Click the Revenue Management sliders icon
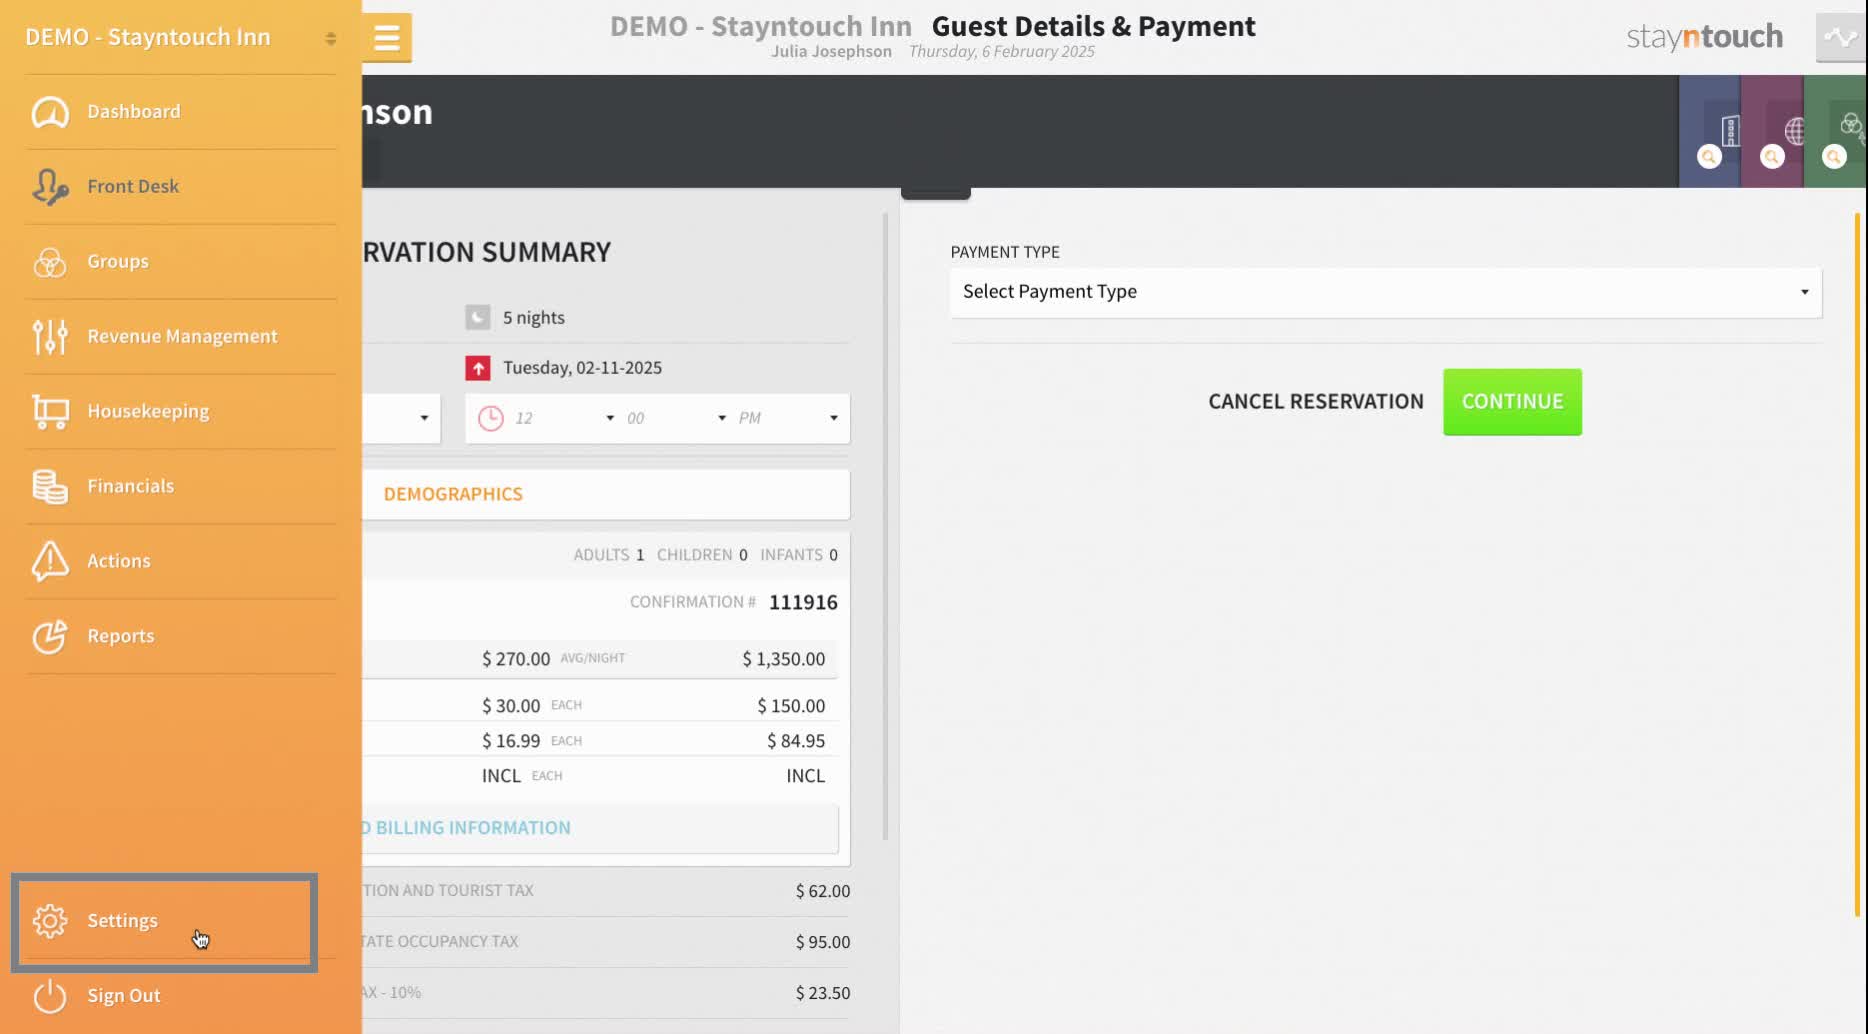The width and height of the screenshot is (1868, 1034). click(x=50, y=337)
